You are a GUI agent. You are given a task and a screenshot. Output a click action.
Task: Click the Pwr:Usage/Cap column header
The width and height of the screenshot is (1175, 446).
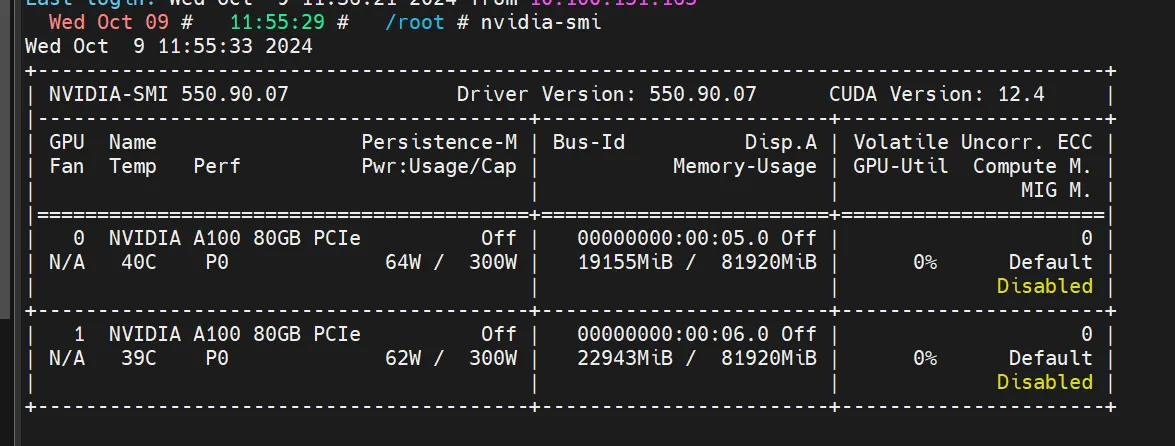pyautogui.click(x=439, y=166)
